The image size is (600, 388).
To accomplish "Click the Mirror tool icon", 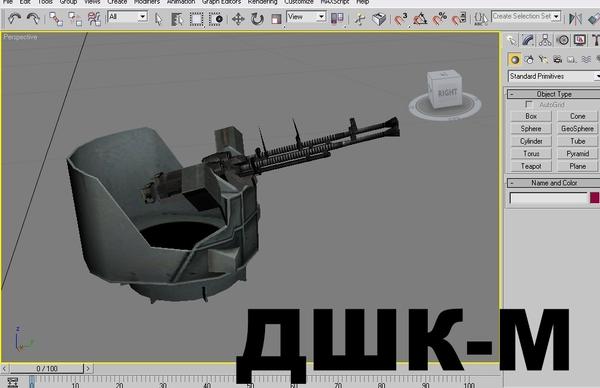I will [x=575, y=18].
